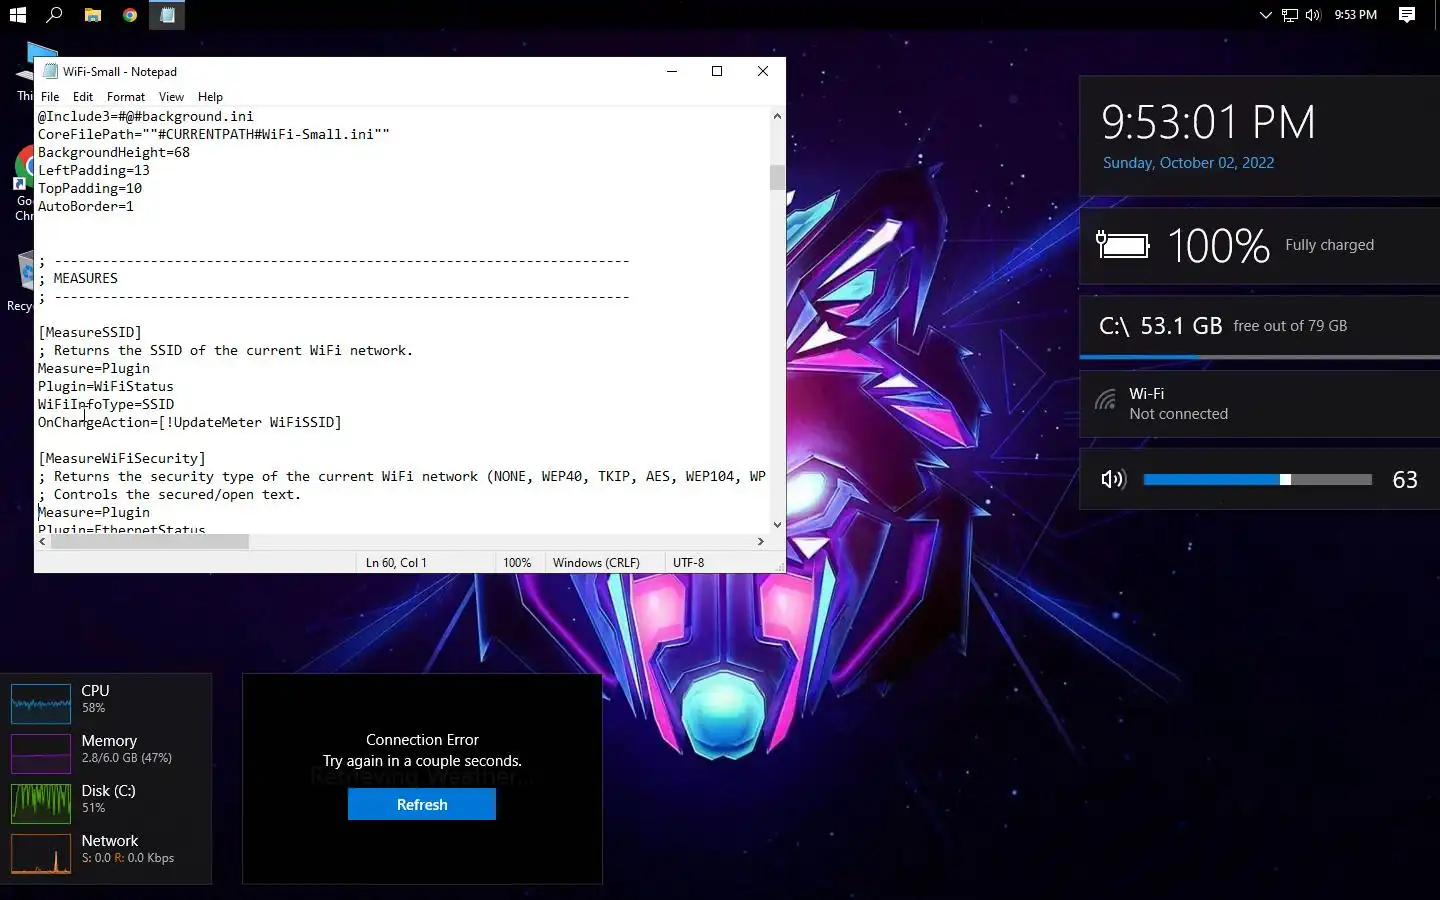Click UTF-8 encoding in the status bar
Viewport: 1440px width, 900px height.
(688, 563)
